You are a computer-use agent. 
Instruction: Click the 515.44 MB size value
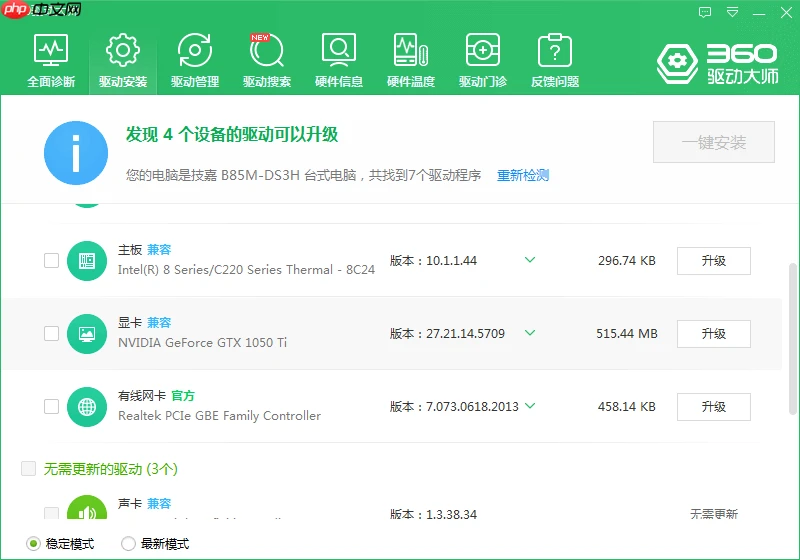[x=627, y=334]
